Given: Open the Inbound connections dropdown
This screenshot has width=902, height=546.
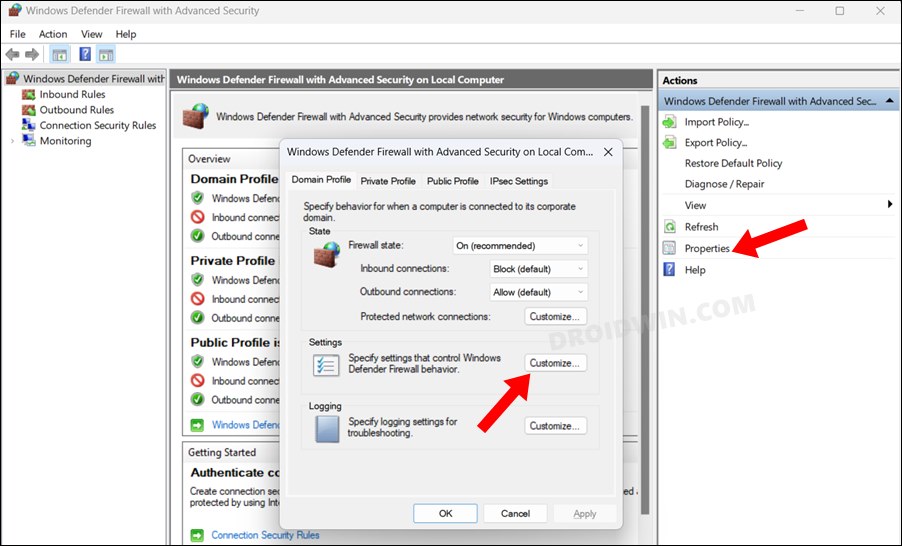Looking at the screenshot, I should tap(538, 269).
